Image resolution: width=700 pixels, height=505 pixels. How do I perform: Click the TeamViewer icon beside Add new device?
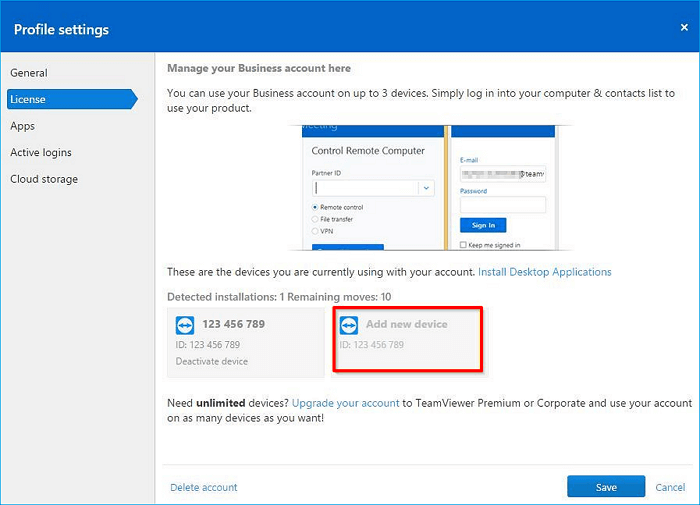click(x=349, y=326)
